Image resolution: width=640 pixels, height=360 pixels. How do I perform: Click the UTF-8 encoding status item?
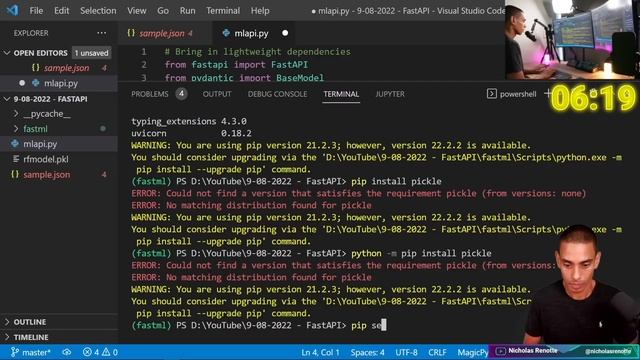pyautogui.click(x=406, y=352)
